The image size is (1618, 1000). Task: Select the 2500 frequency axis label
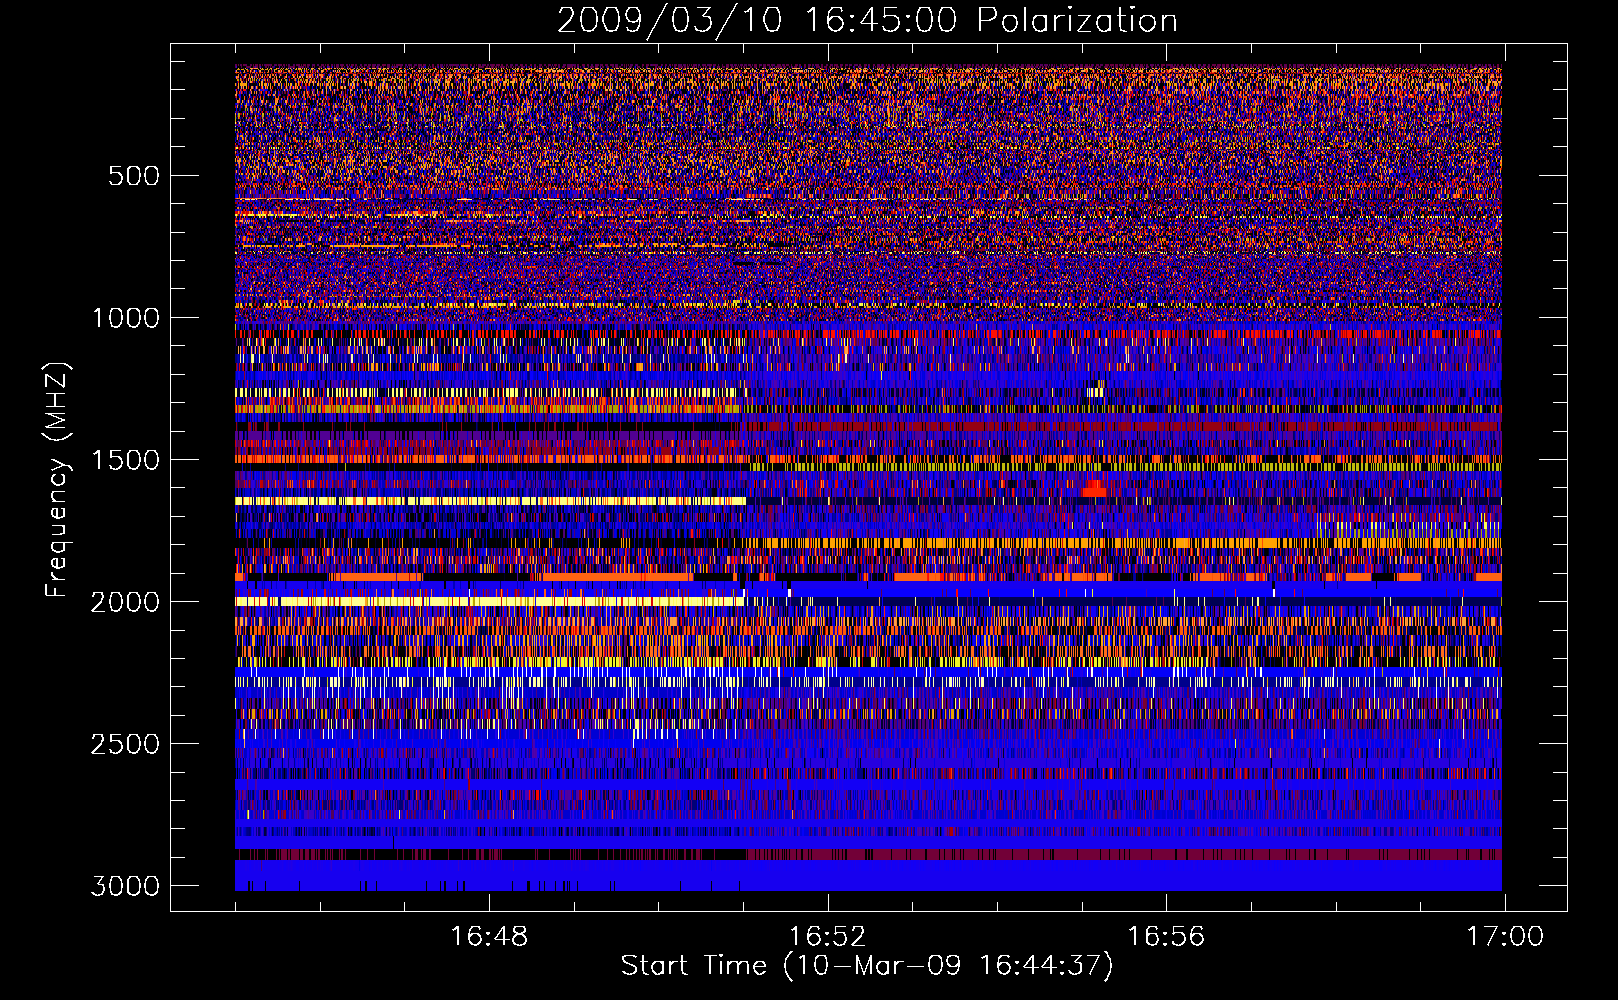click(x=125, y=744)
